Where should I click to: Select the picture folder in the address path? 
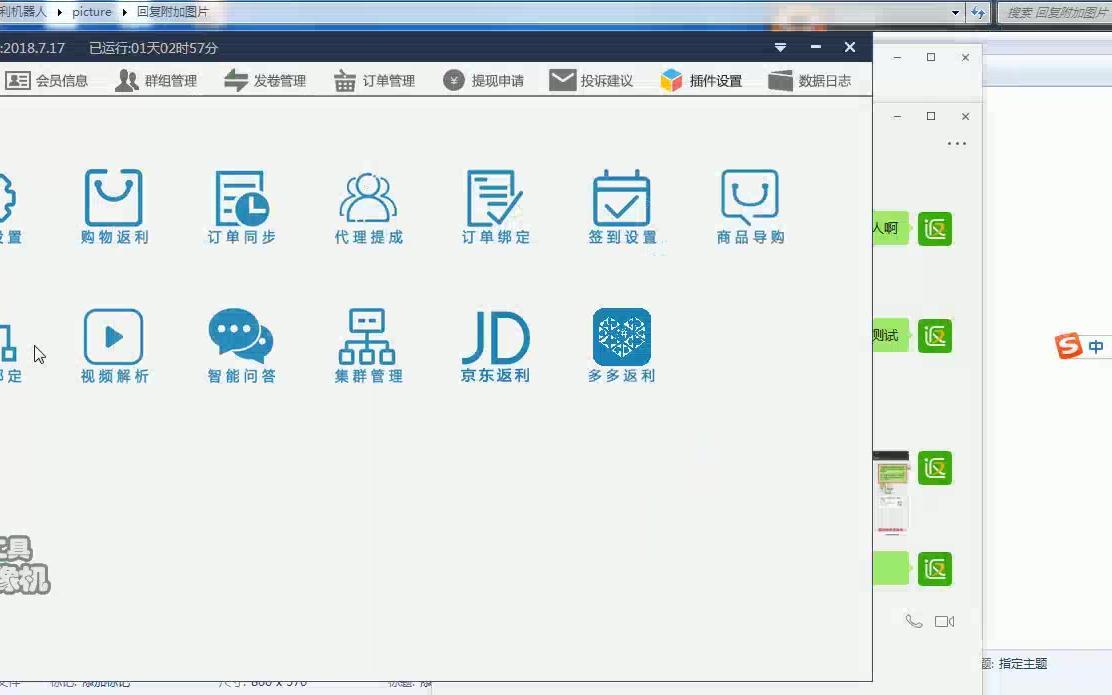point(91,12)
